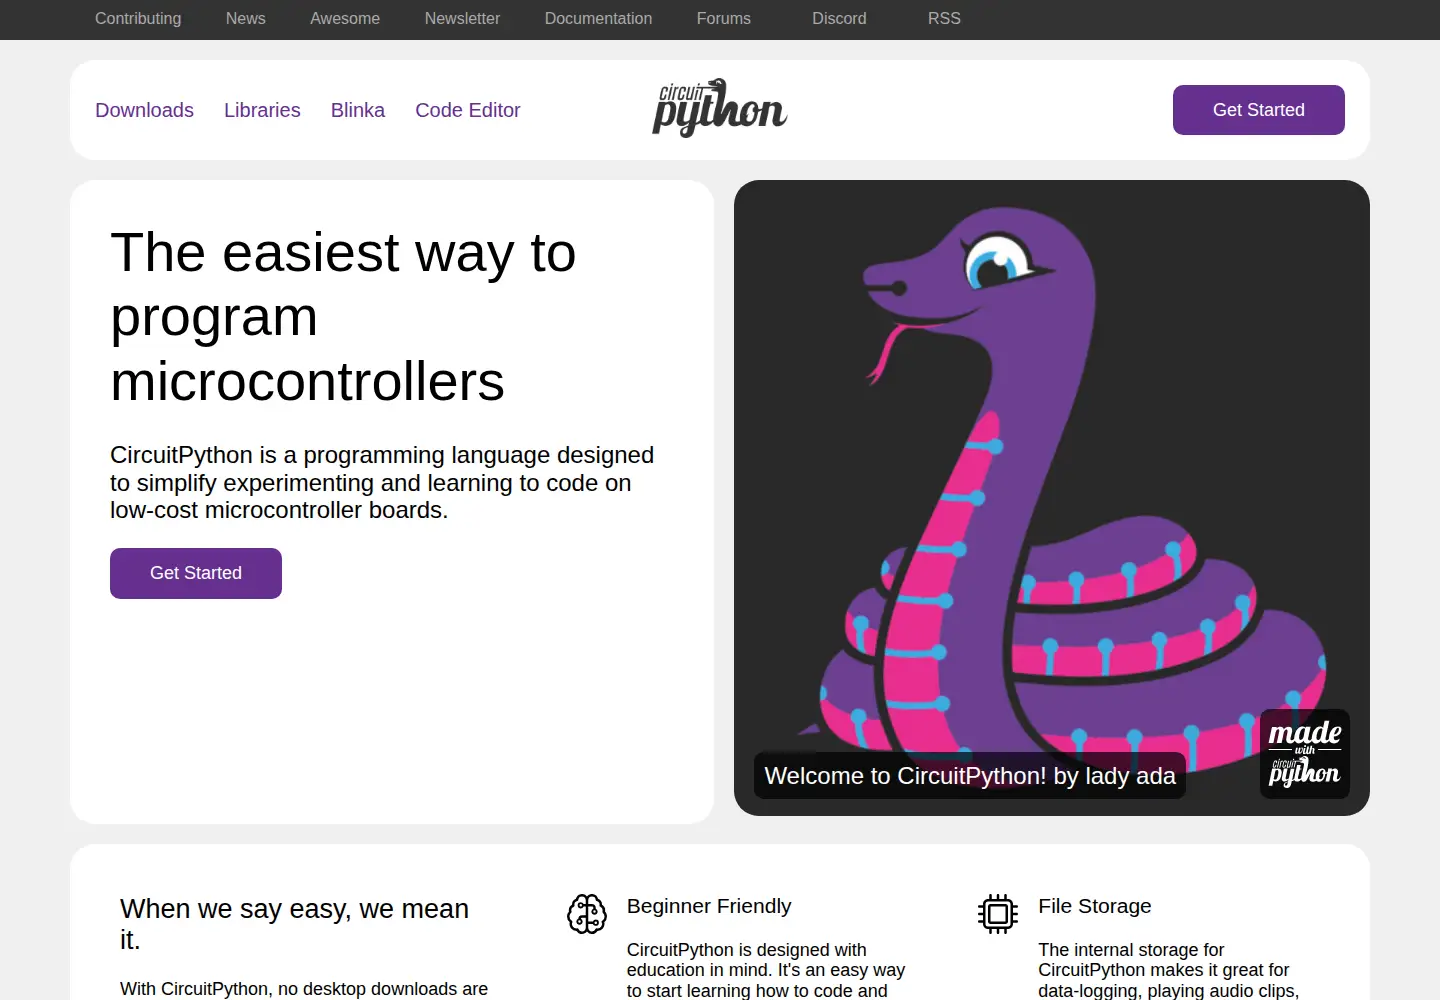Image resolution: width=1440 pixels, height=1000 pixels.
Task: Open Documentation from the top bar
Action: click(598, 18)
